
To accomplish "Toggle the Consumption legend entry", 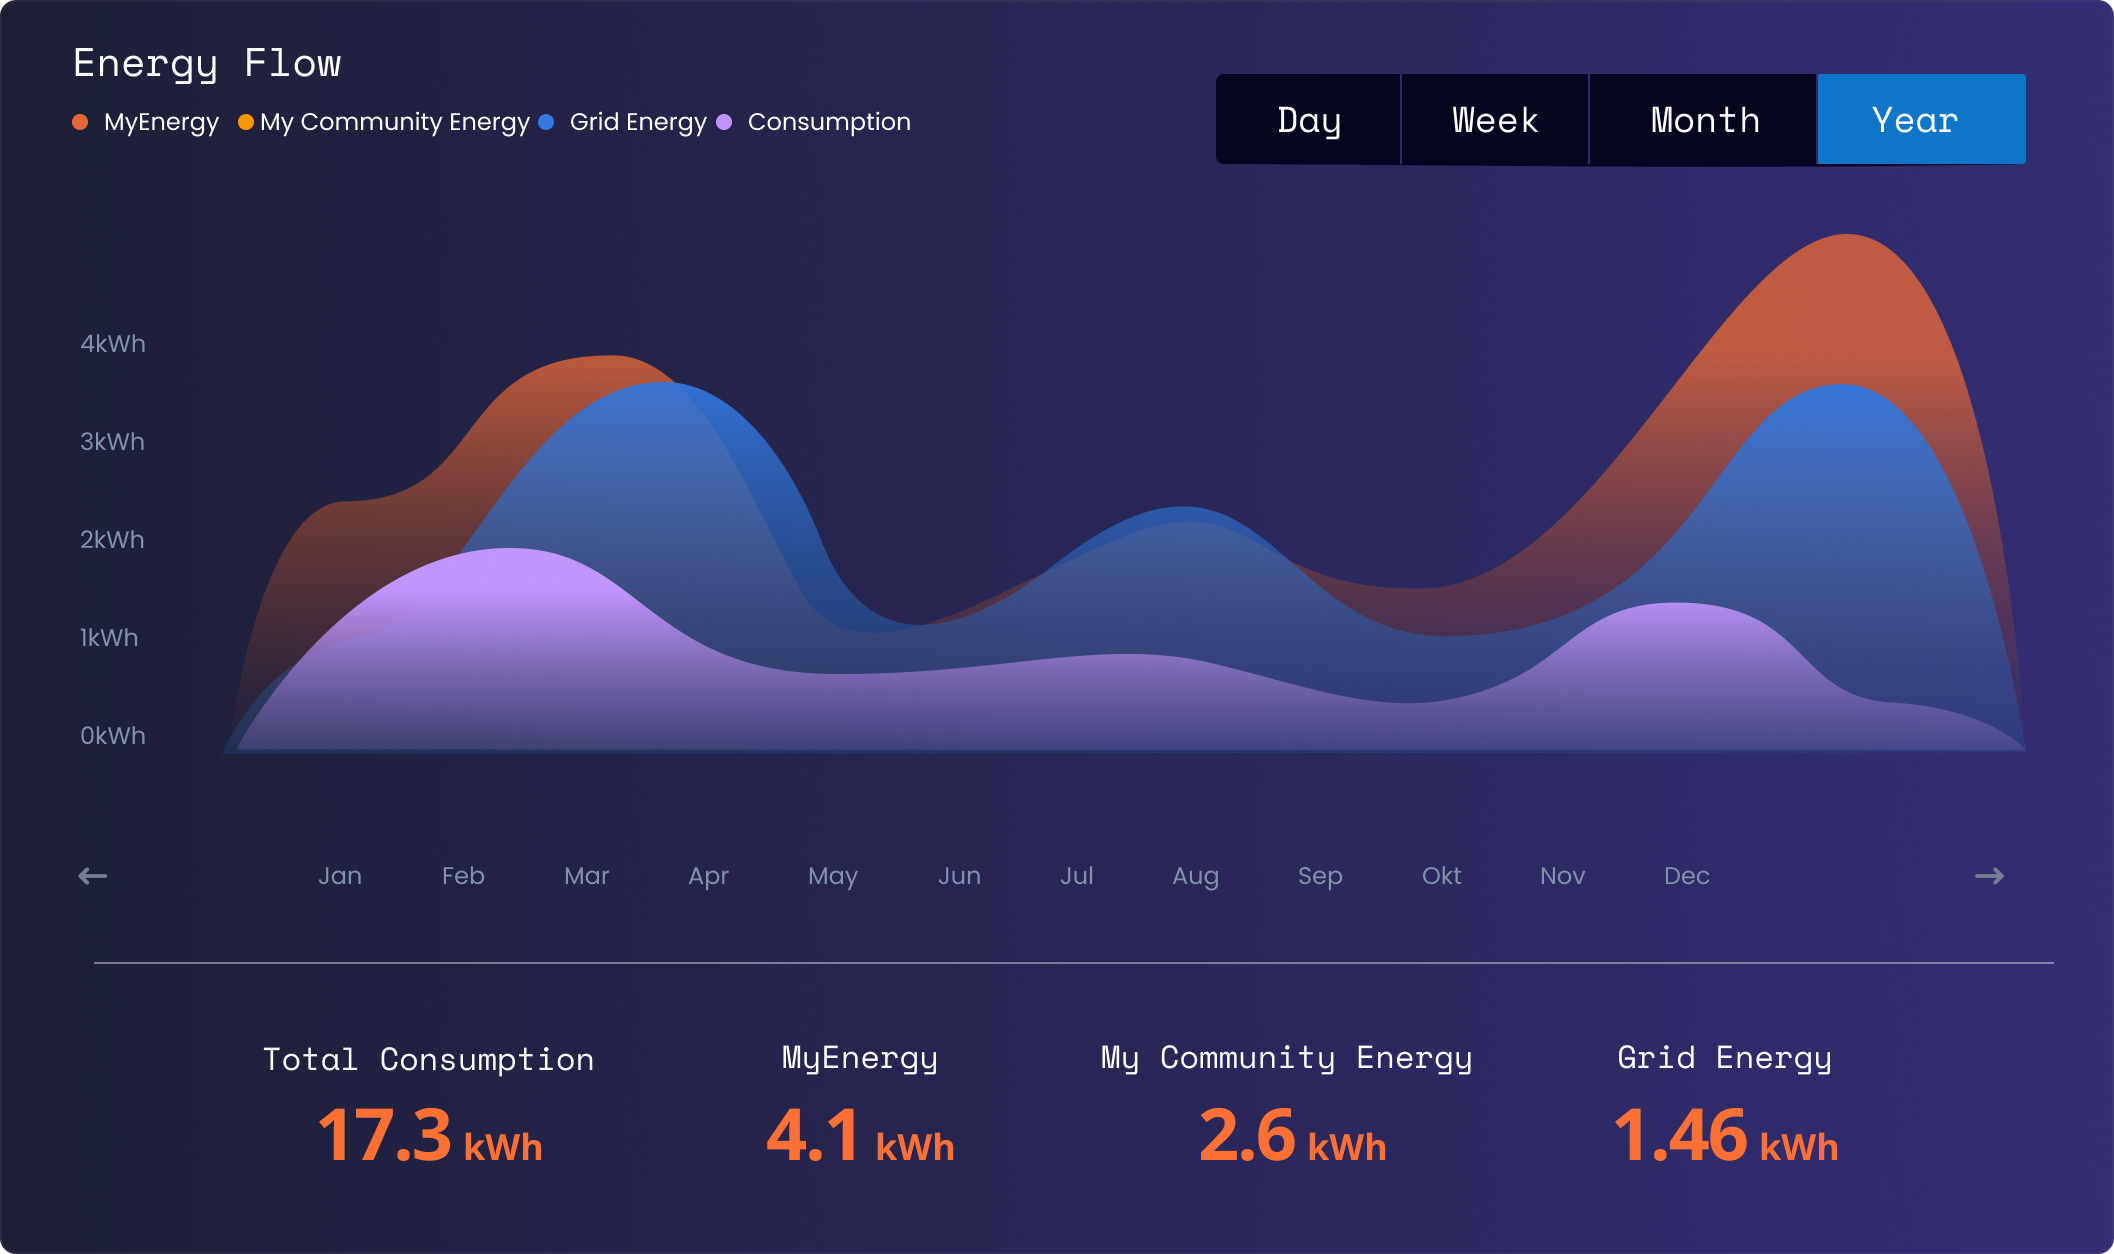I will [x=828, y=122].
